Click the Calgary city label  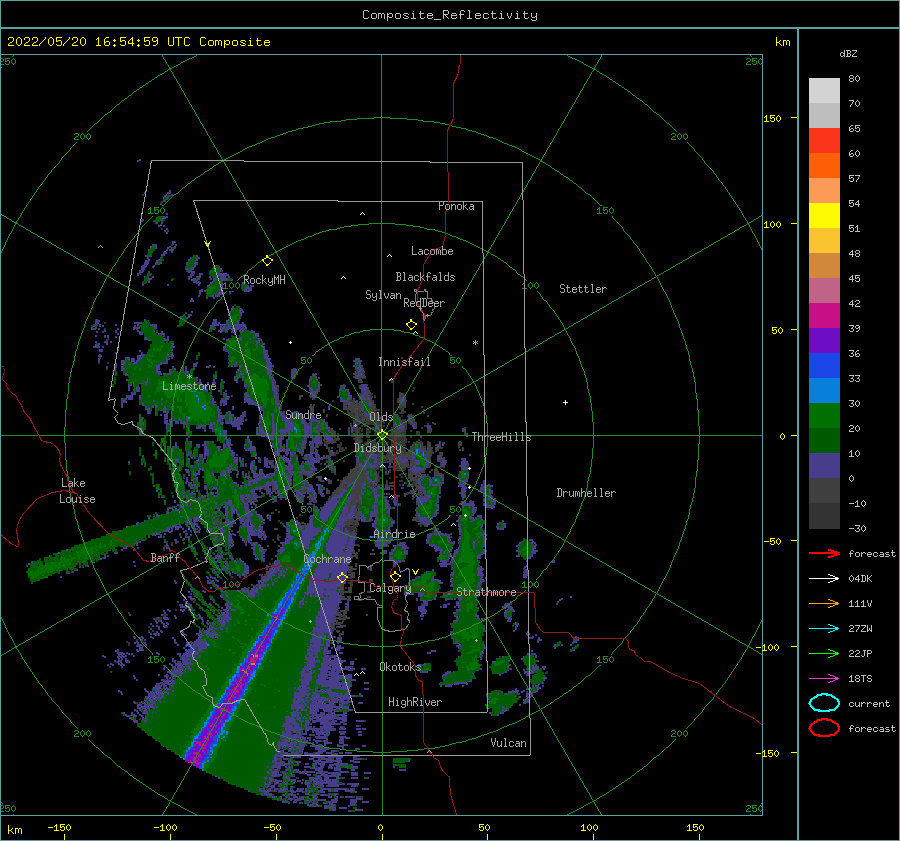pos(390,588)
